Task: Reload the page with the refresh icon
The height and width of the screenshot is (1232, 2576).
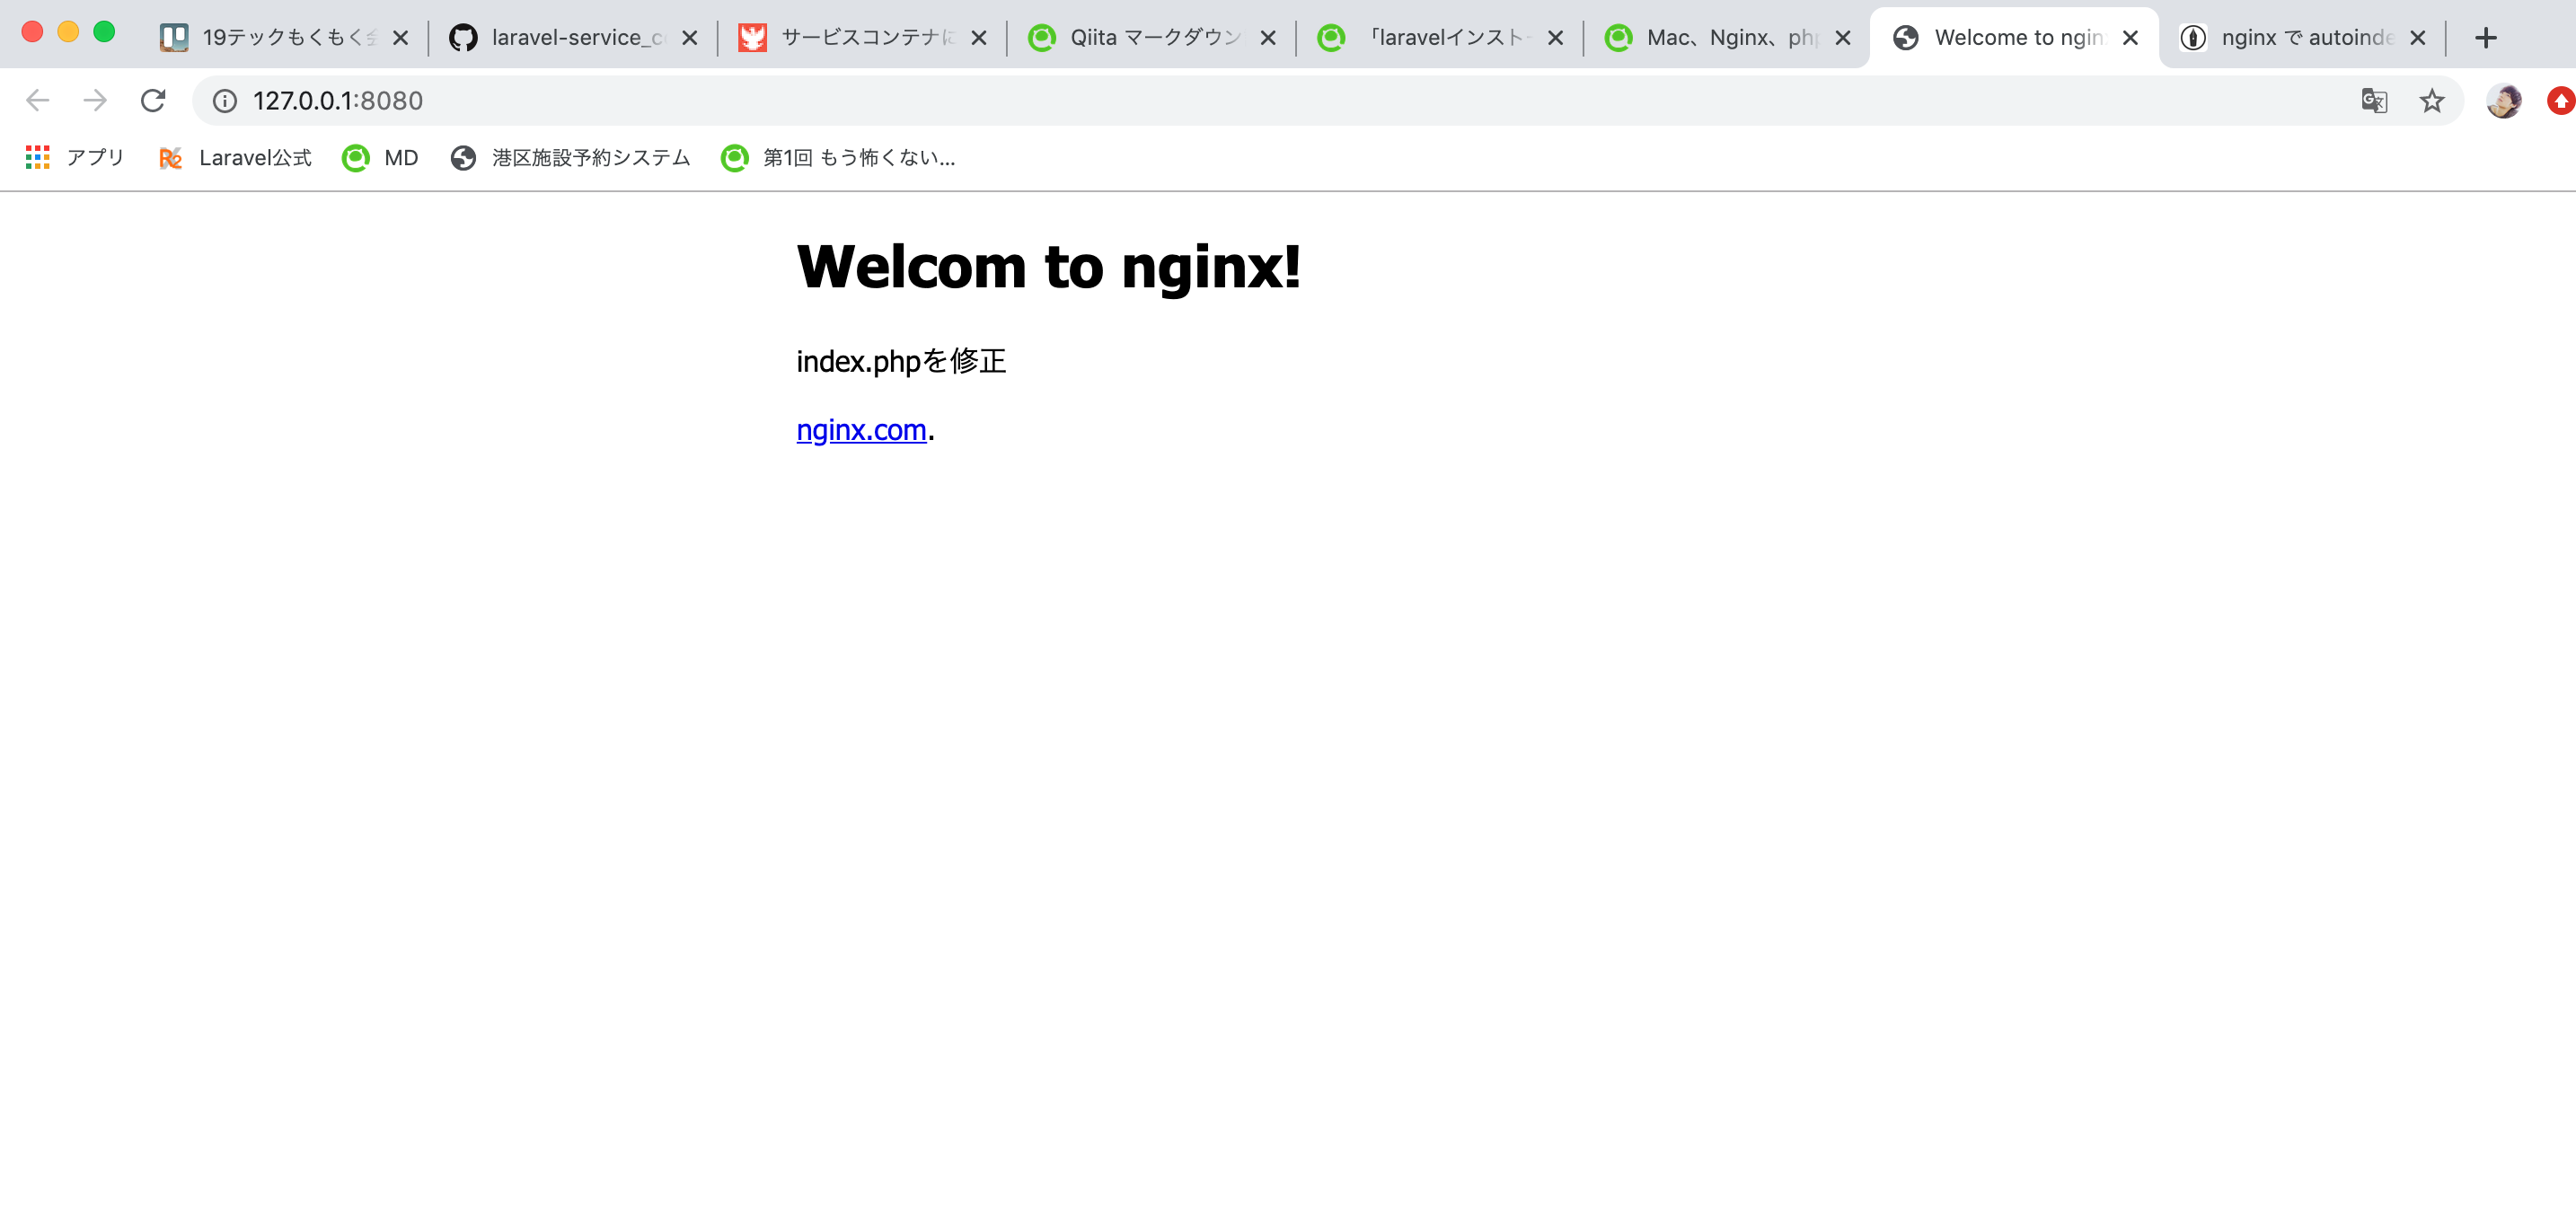Action: [153, 101]
